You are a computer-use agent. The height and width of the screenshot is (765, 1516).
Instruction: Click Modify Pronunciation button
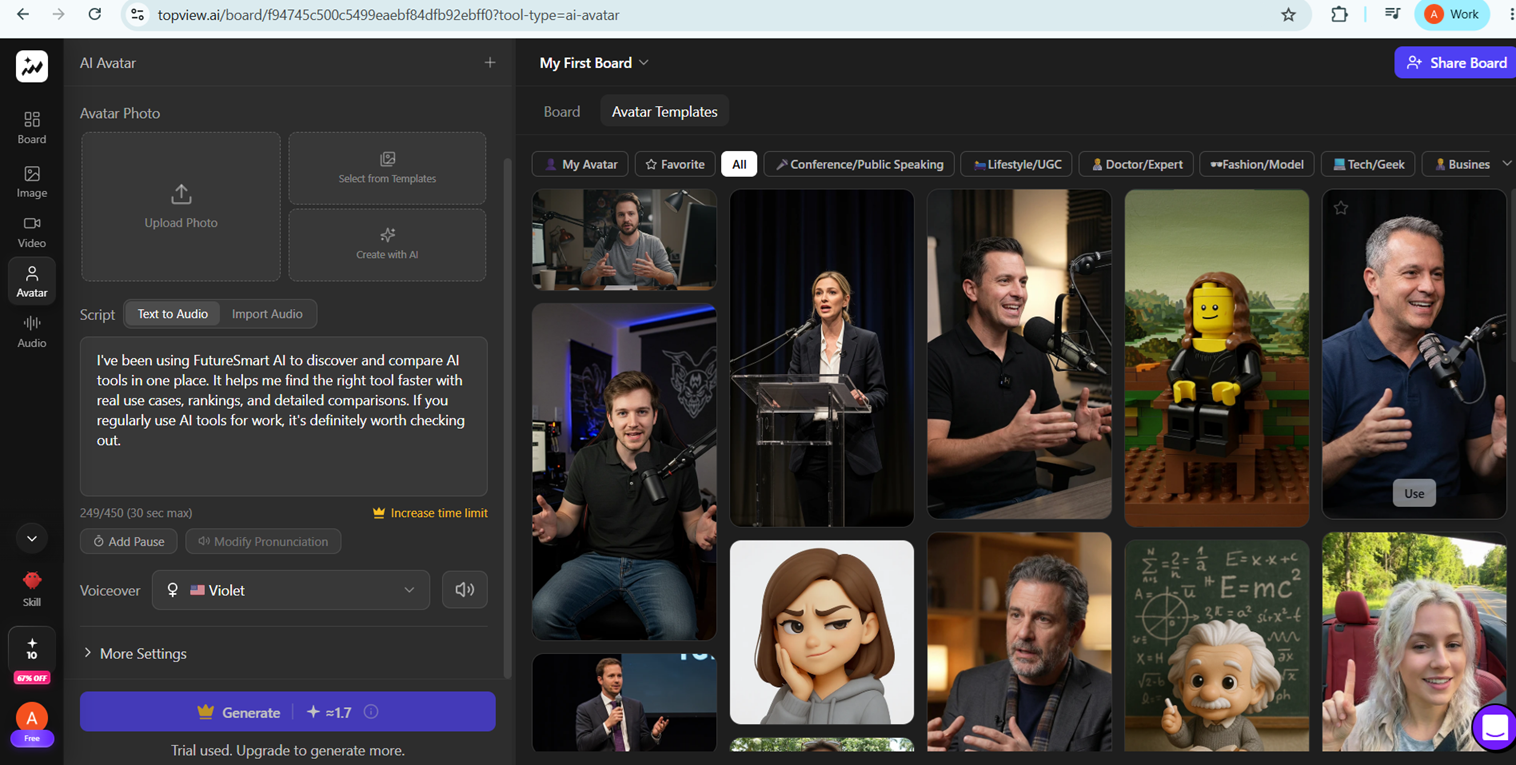coord(263,541)
